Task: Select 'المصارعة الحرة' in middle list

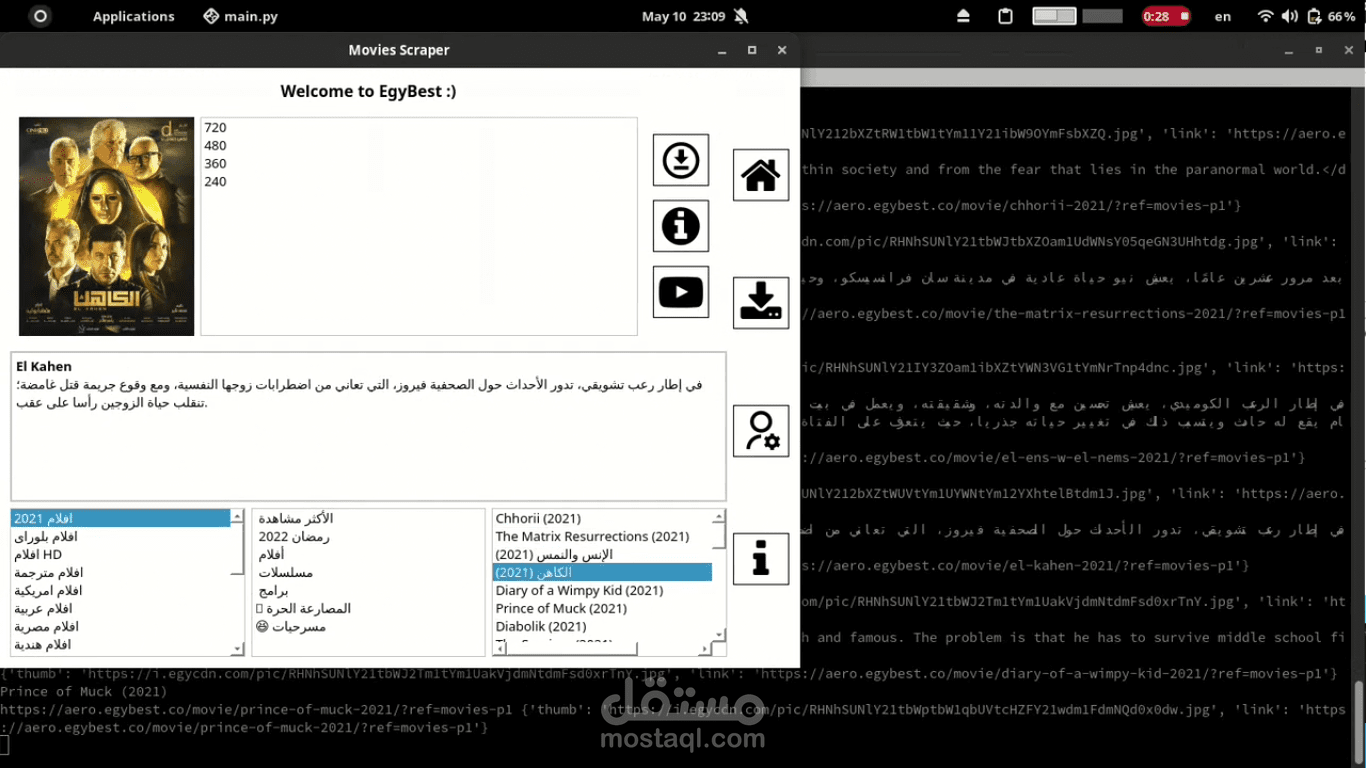Action: tap(368, 608)
